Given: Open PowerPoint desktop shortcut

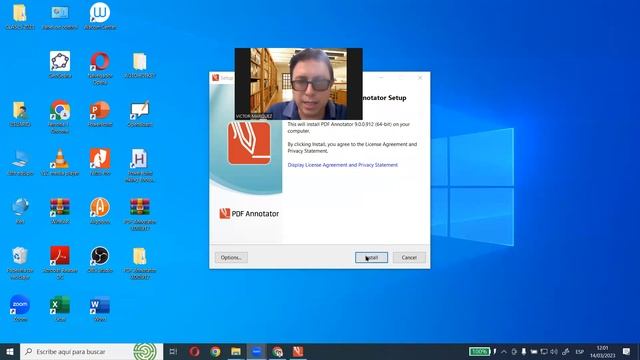Looking at the screenshot, I should click(100, 113).
